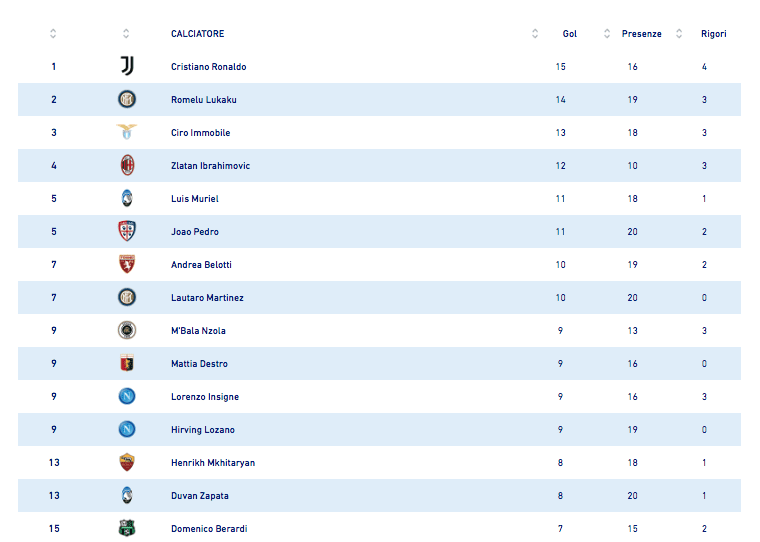Click the AC Milan crest beside Zlatan Ibrahimovic
The width and height of the screenshot is (760, 542).
coord(126,165)
